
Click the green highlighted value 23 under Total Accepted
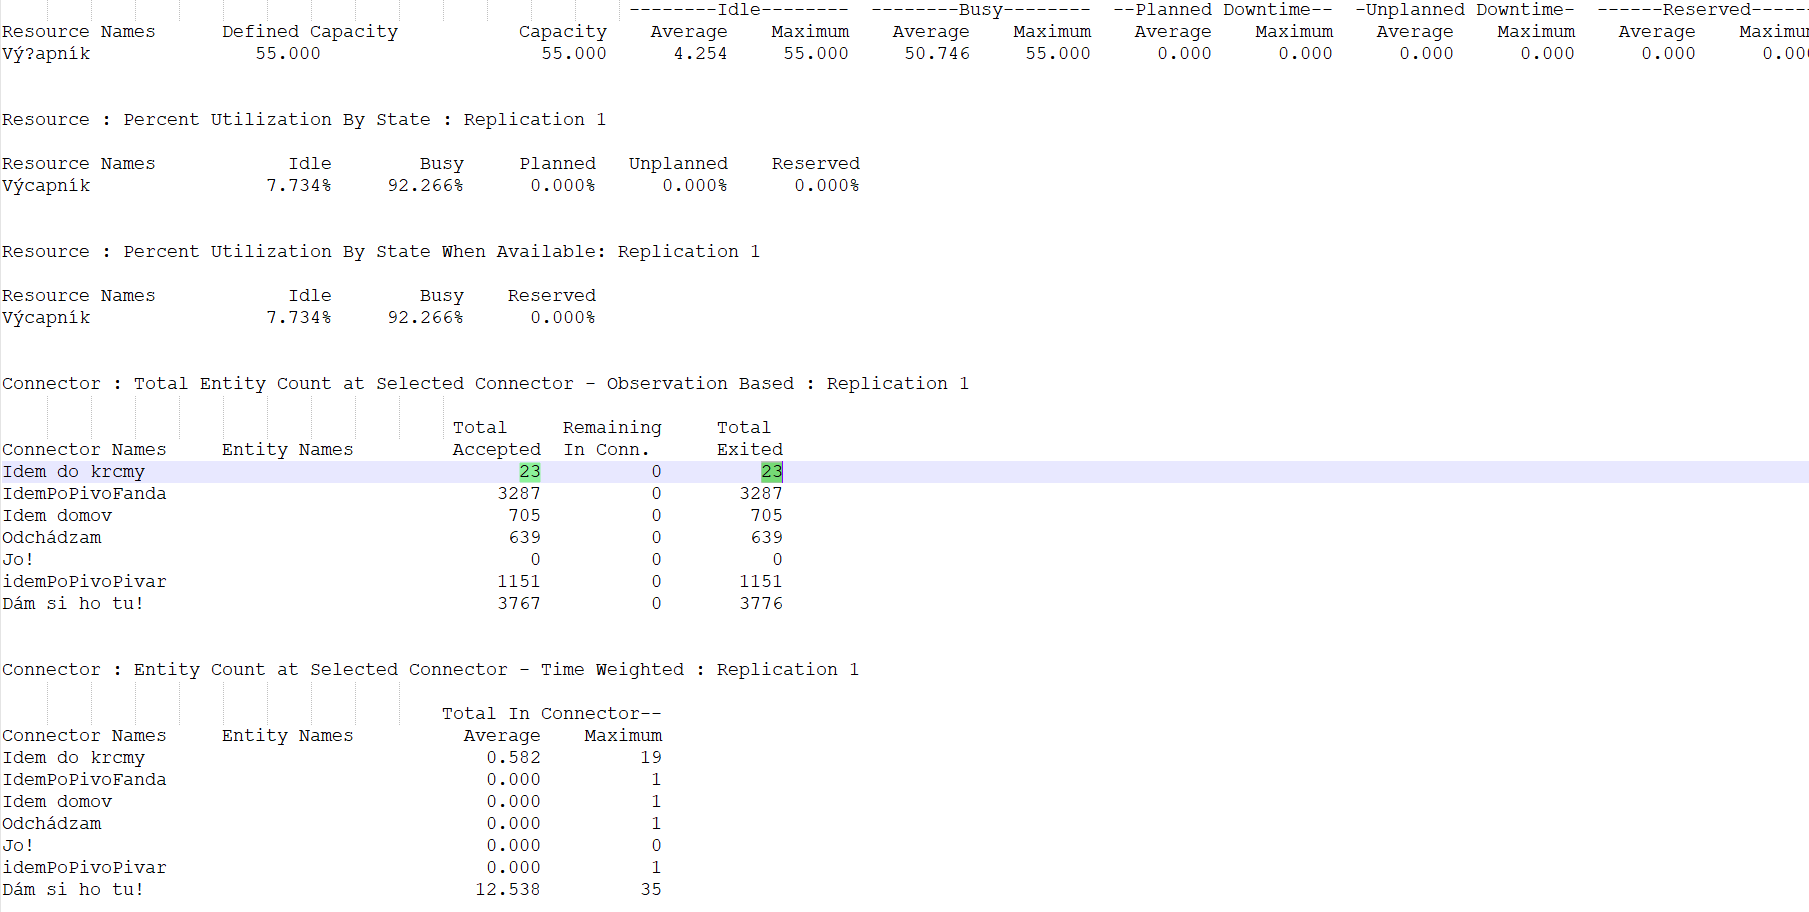[x=530, y=471]
